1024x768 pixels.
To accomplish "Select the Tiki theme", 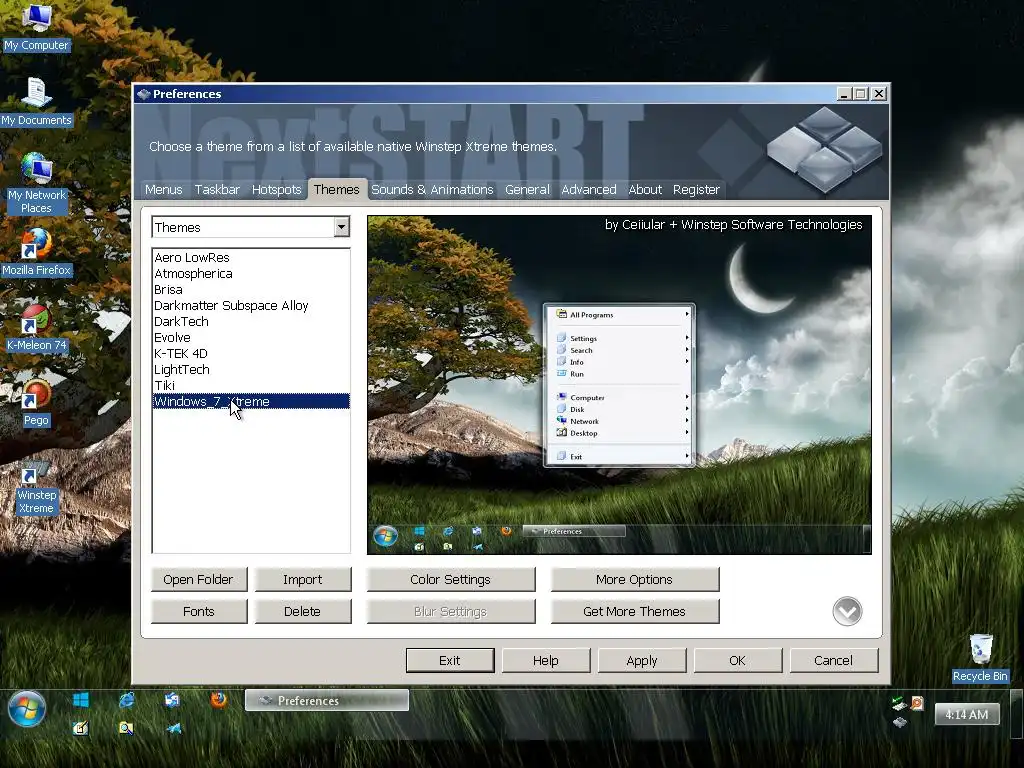I will (251, 385).
